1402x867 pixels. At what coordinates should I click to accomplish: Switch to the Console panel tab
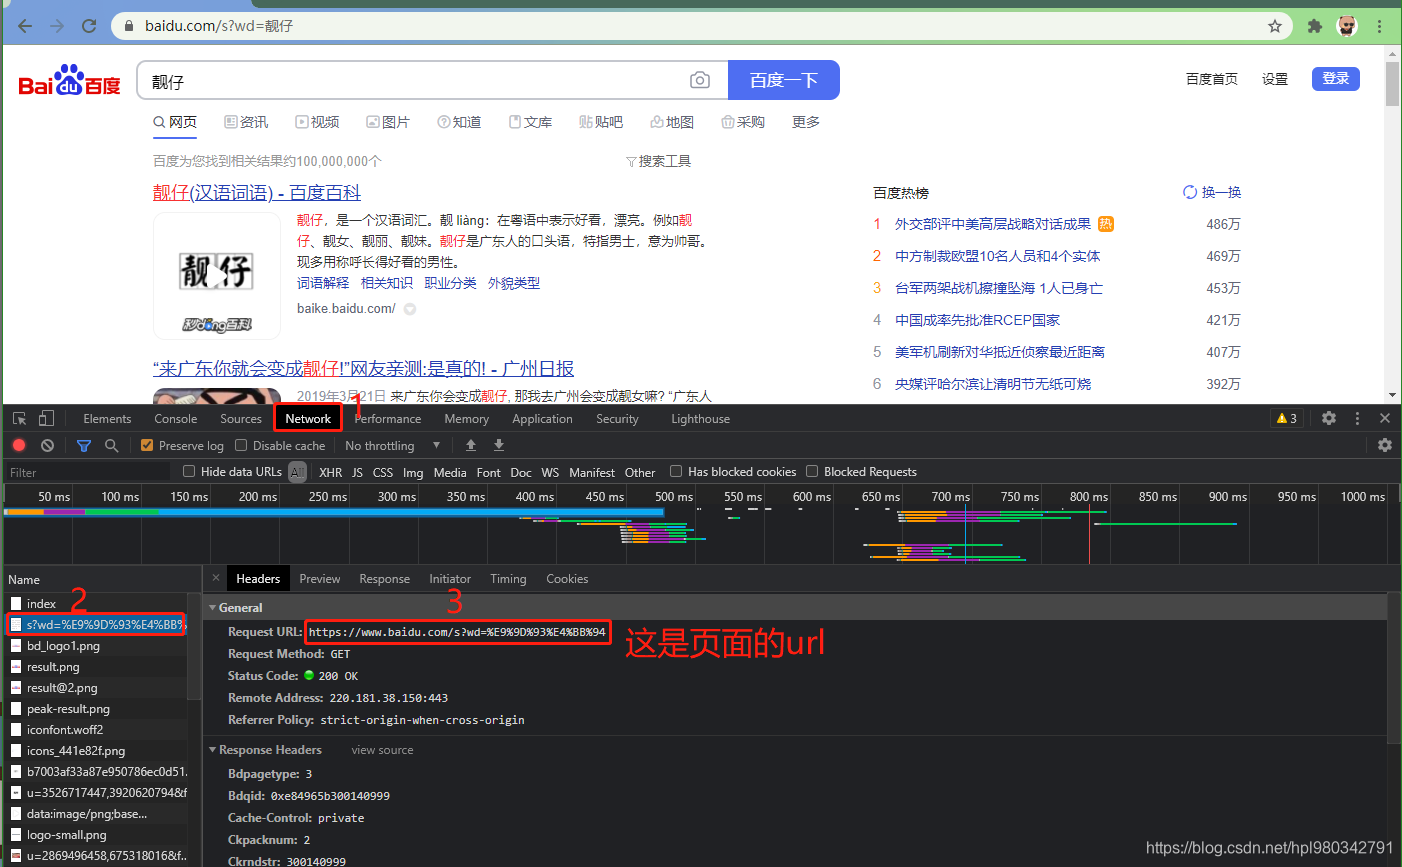[176, 418]
